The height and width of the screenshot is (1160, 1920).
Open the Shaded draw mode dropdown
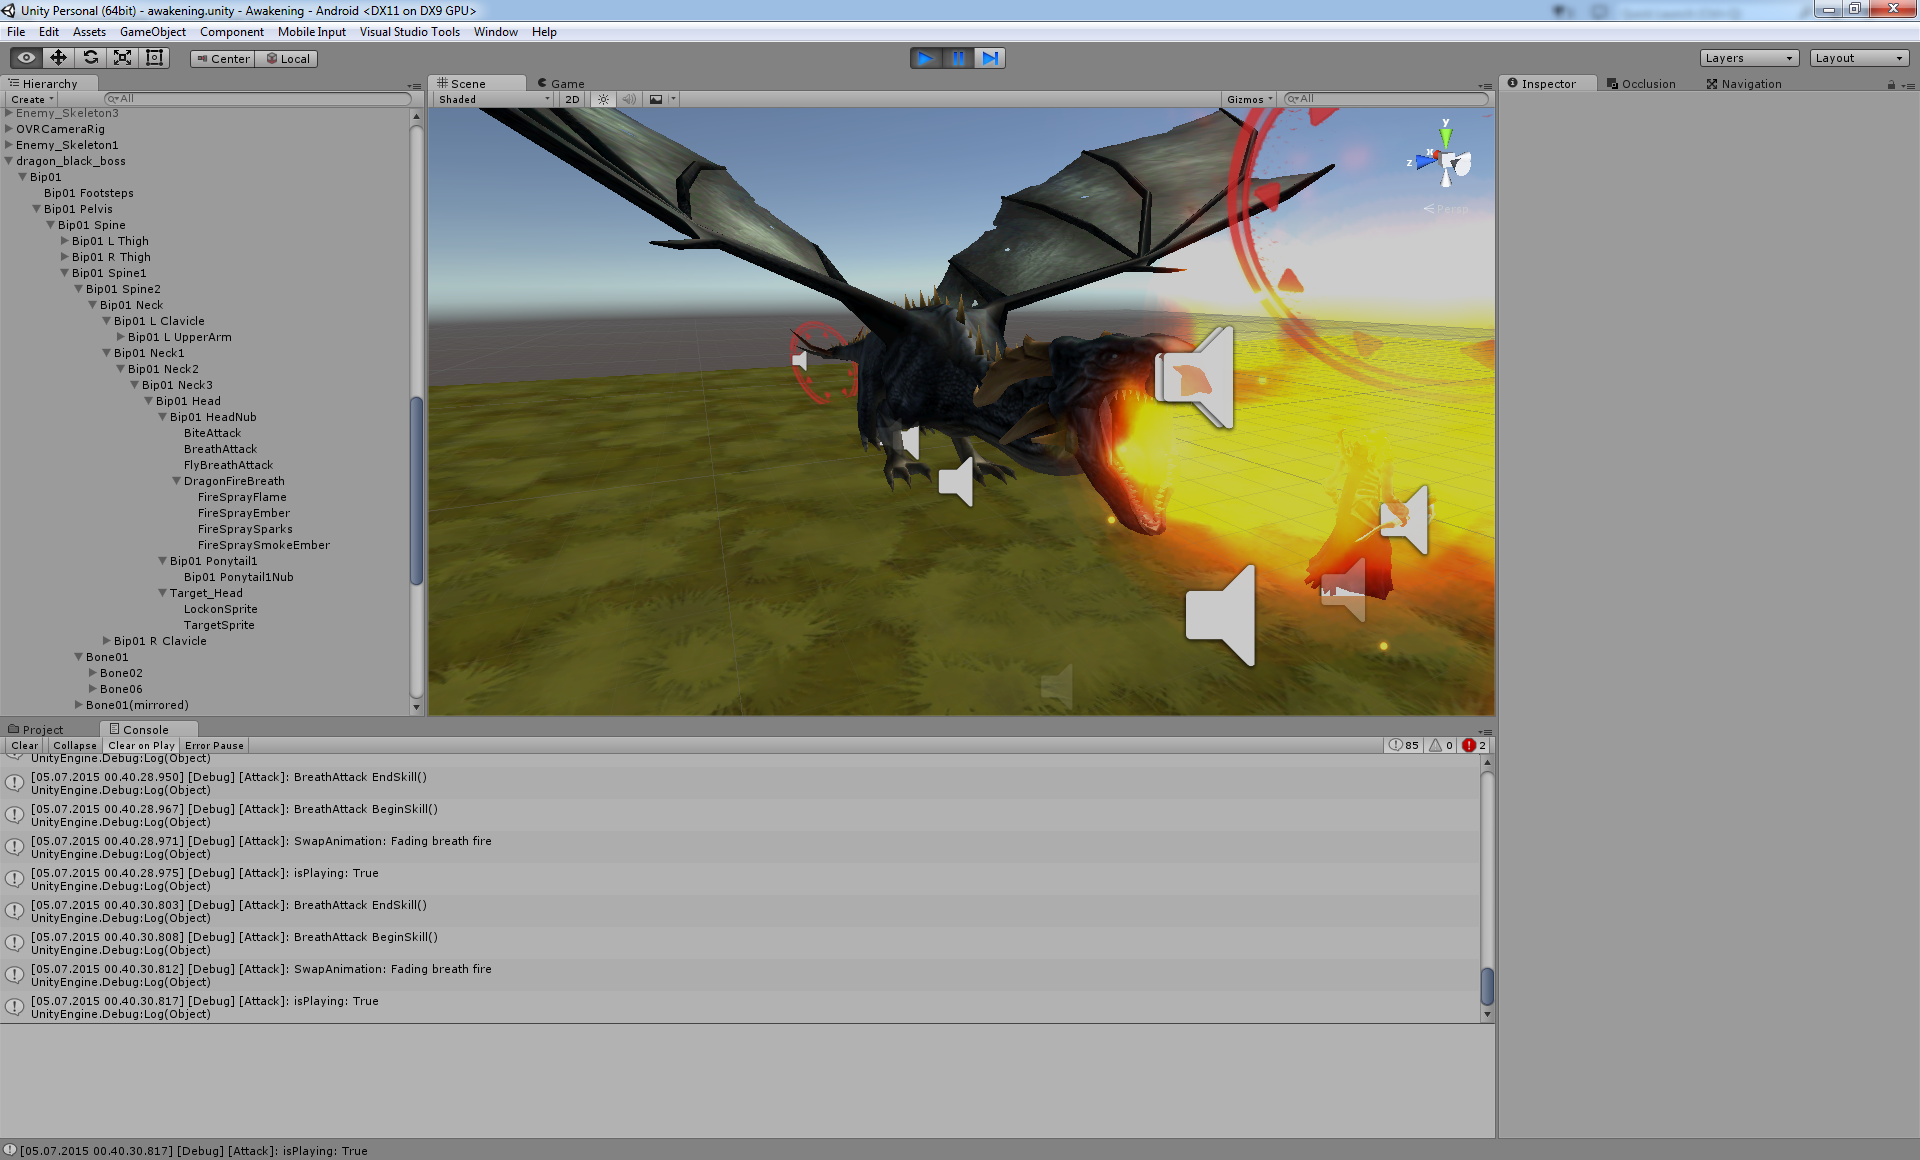coord(494,99)
